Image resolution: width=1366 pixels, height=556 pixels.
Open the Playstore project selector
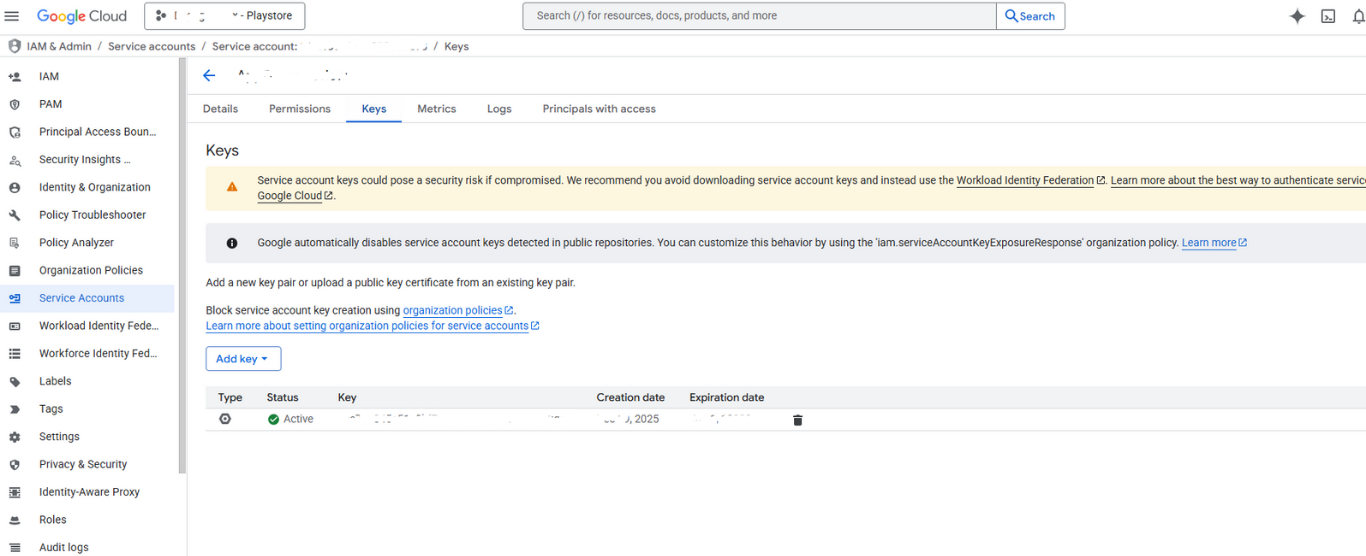pos(225,16)
